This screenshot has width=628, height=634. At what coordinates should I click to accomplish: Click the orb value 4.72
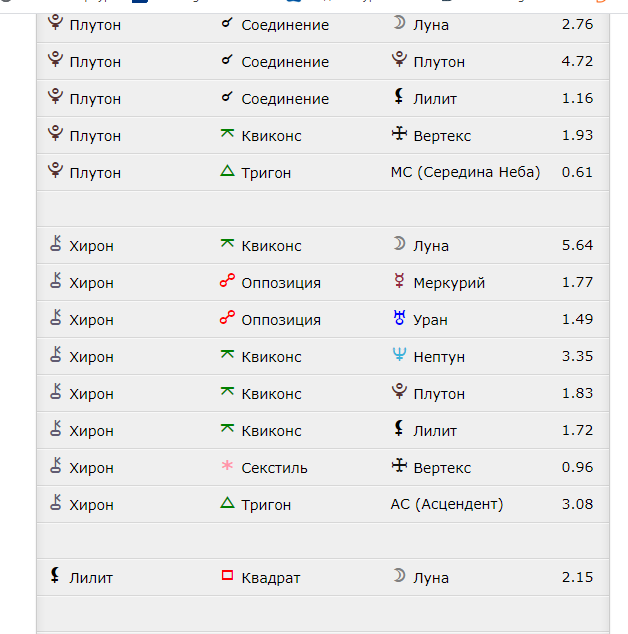point(577,61)
